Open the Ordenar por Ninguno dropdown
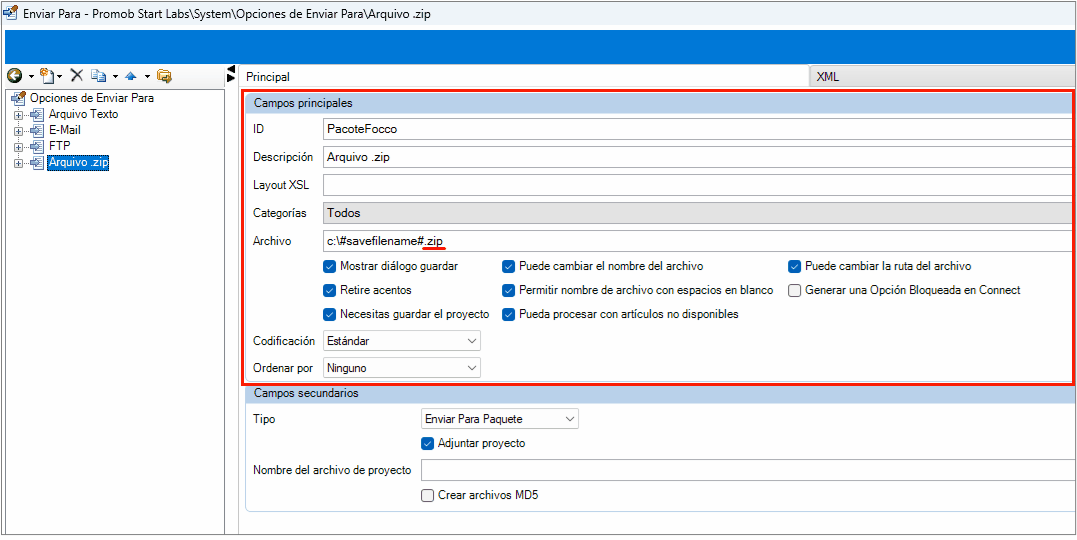Screen dimensions: 1077x540 coord(402,368)
